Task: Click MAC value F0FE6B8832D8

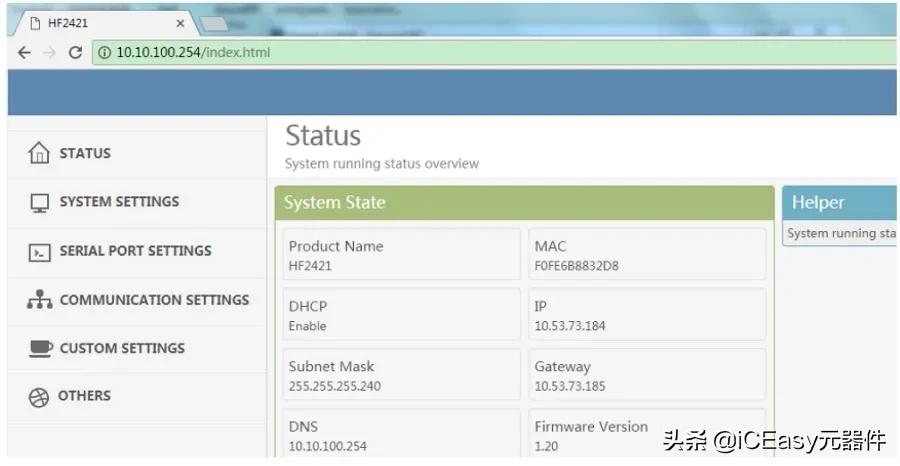Action: tap(576, 266)
